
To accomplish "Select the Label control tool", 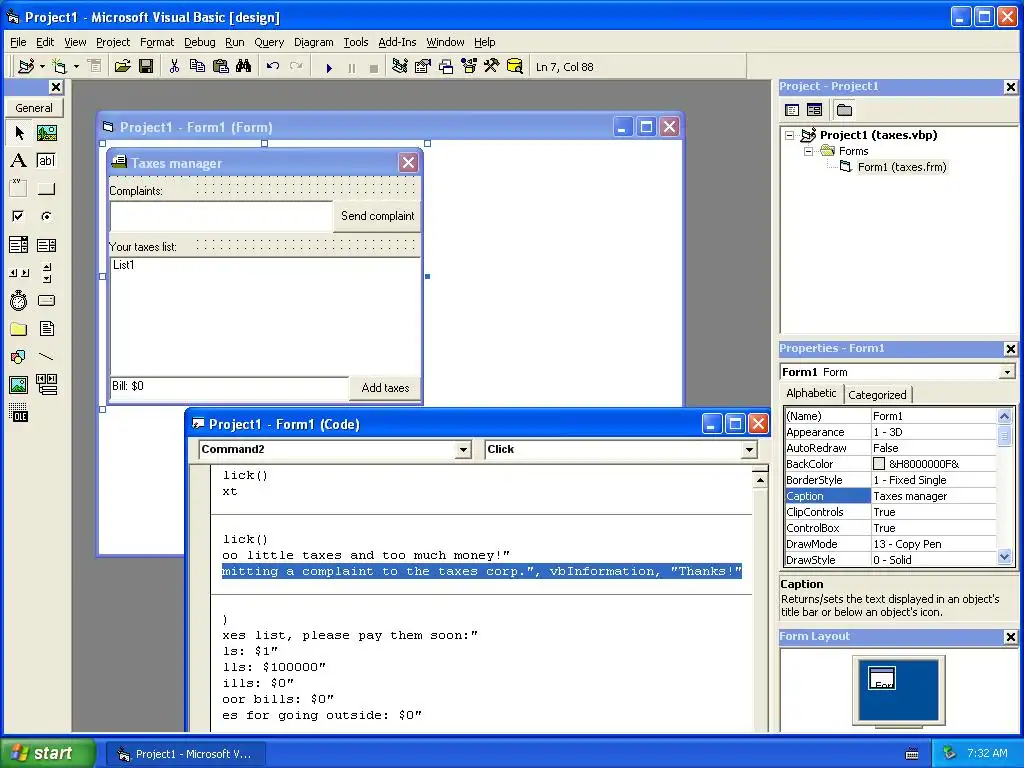I will (x=19, y=161).
